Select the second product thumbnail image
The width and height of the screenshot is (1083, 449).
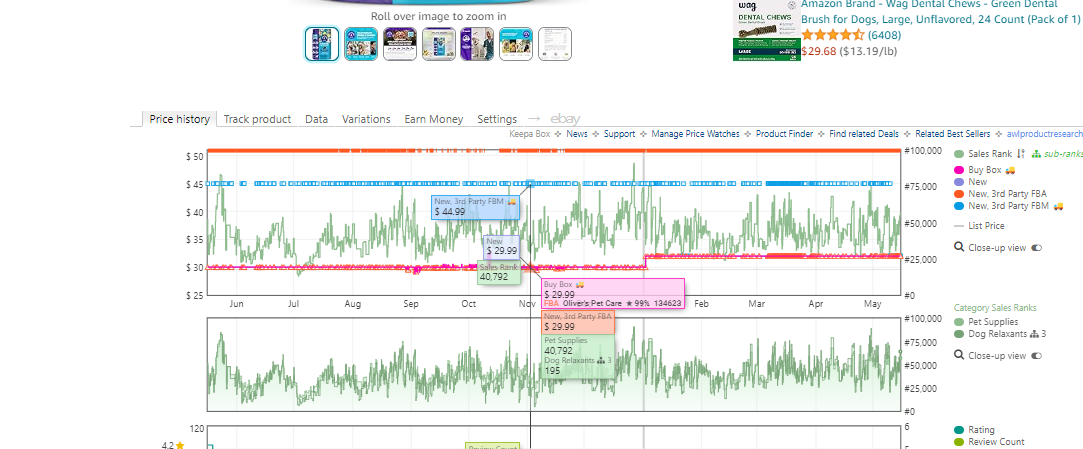click(361, 44)
